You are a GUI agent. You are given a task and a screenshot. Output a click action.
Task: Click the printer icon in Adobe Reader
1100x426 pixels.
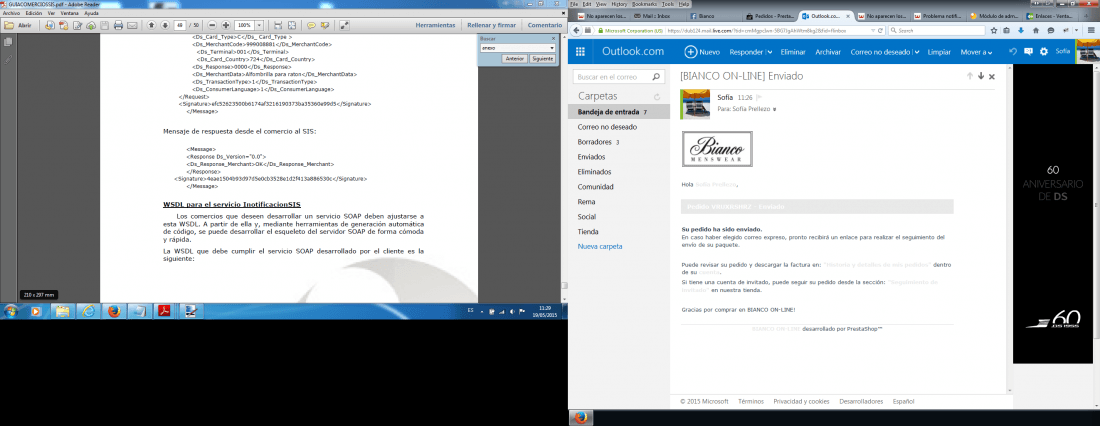[118, 25]
